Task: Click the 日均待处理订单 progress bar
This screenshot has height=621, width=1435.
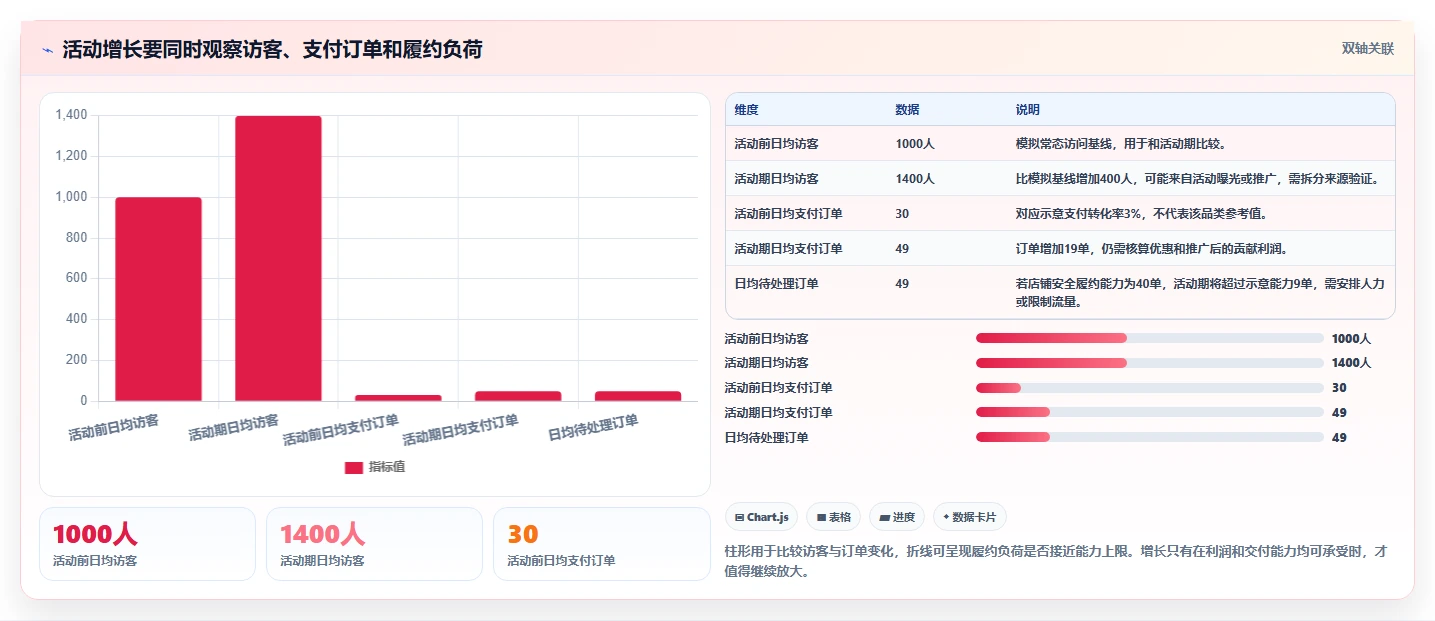Action: coord(1150,437)
